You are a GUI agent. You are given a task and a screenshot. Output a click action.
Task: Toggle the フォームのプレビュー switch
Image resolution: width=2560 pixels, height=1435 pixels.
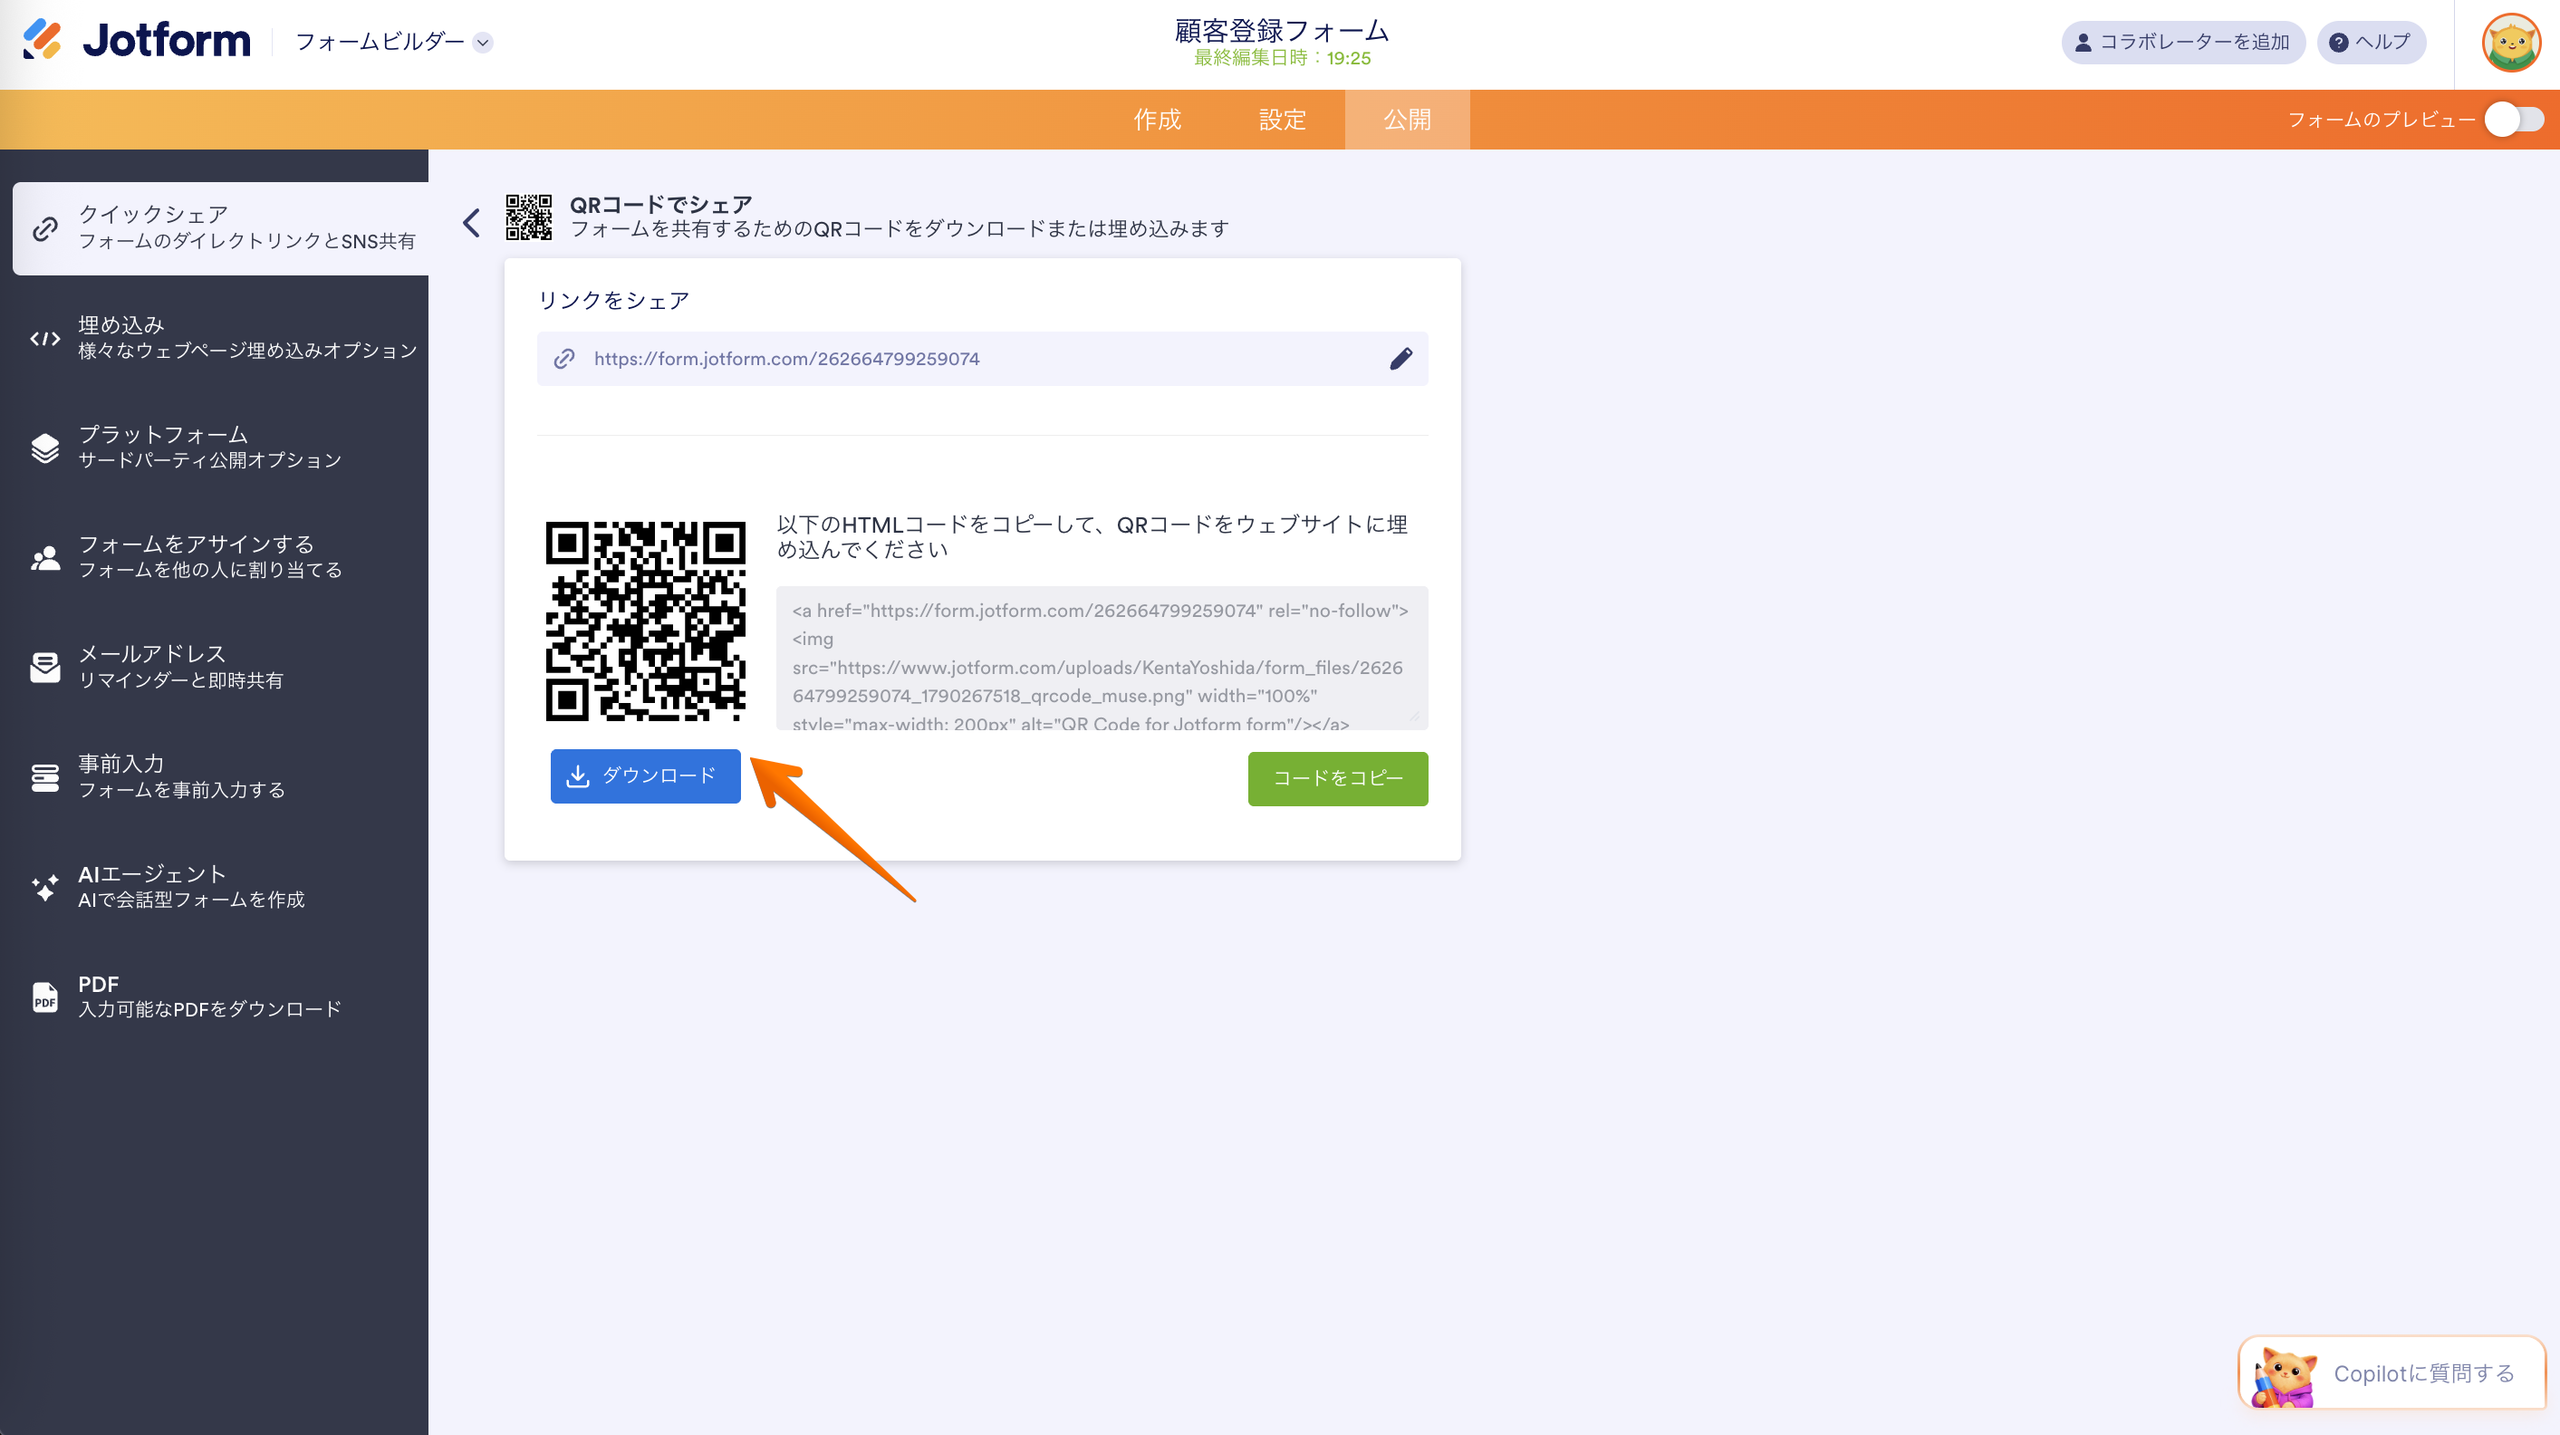click(x=2514, y=120)
